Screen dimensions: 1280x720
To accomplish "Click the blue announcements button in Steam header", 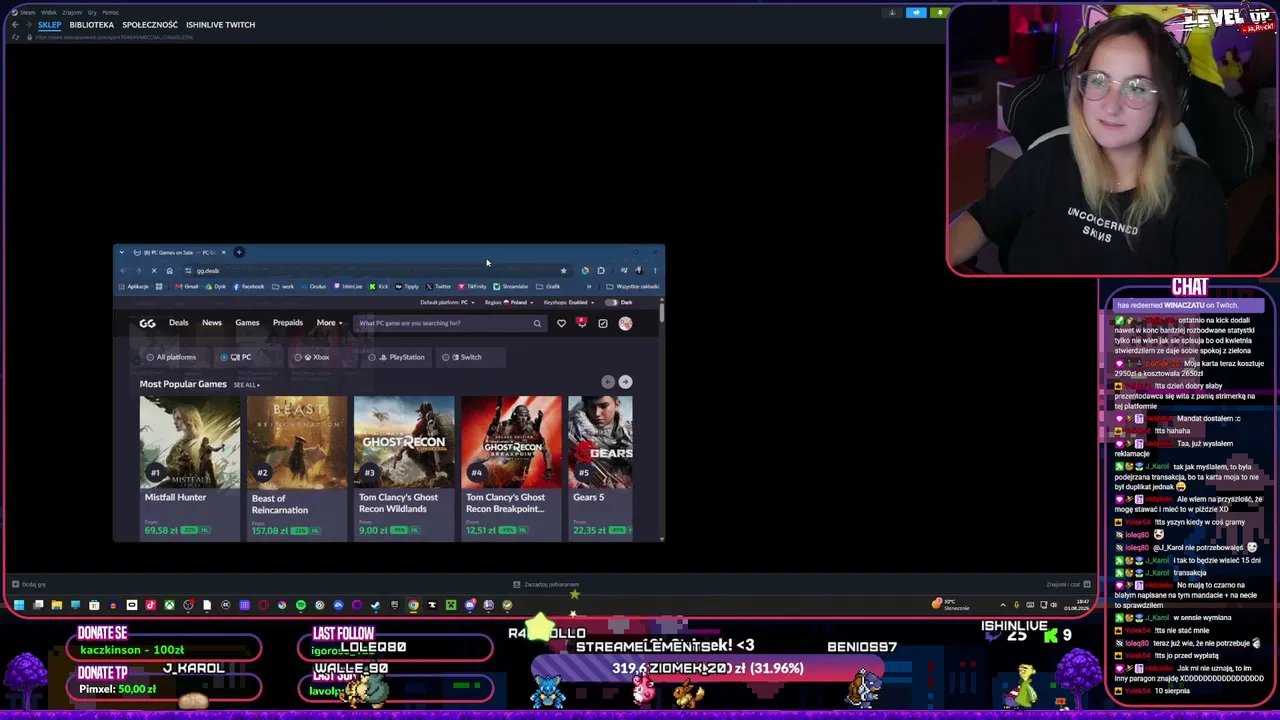I will click(x=916, y=13).
